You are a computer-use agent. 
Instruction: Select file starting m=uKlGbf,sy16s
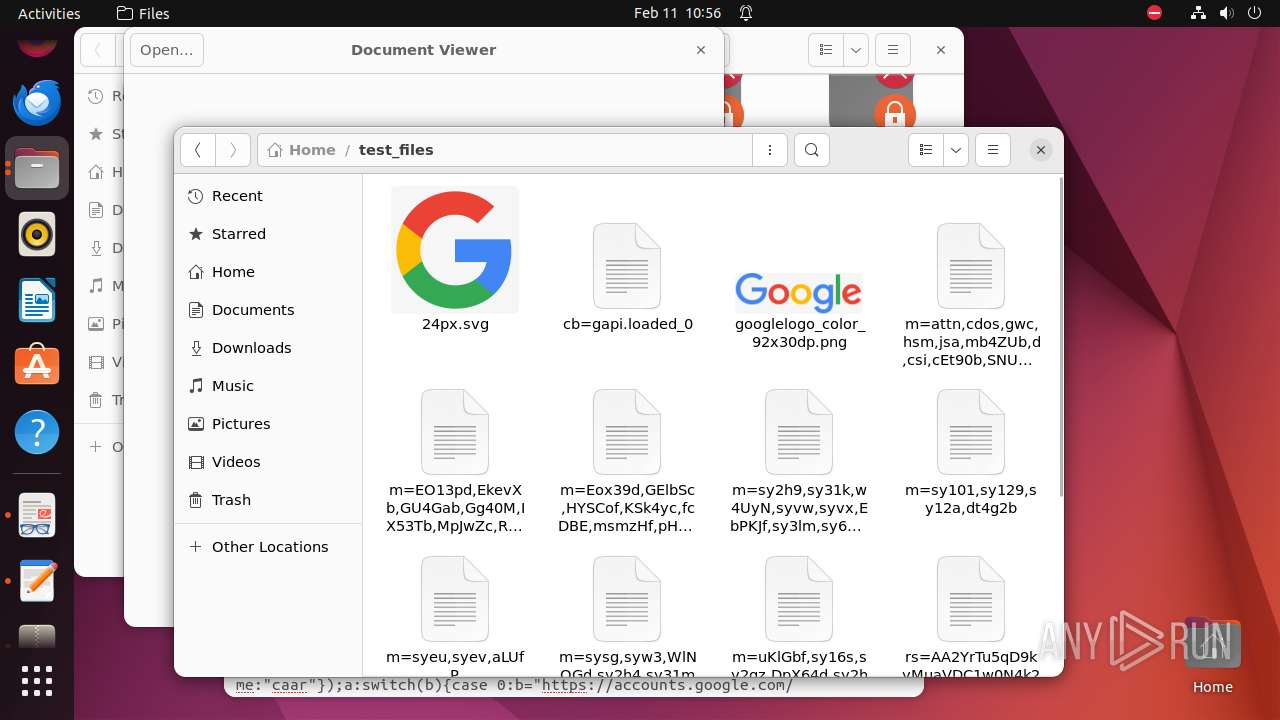799,615
